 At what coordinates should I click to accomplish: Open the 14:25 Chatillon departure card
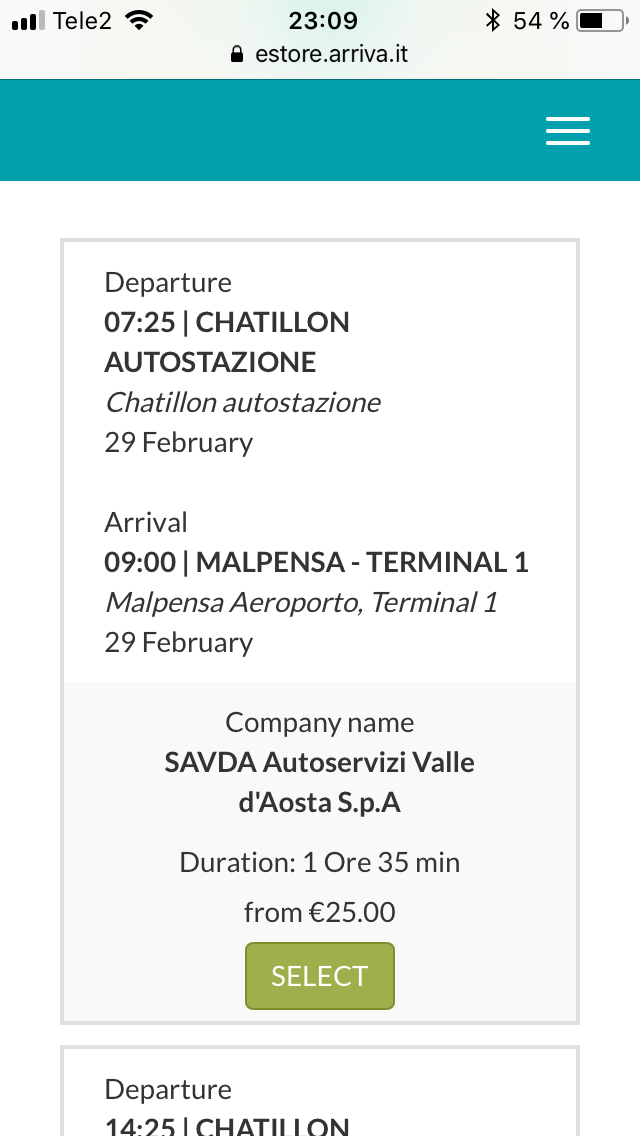(x=320, y=1091)
